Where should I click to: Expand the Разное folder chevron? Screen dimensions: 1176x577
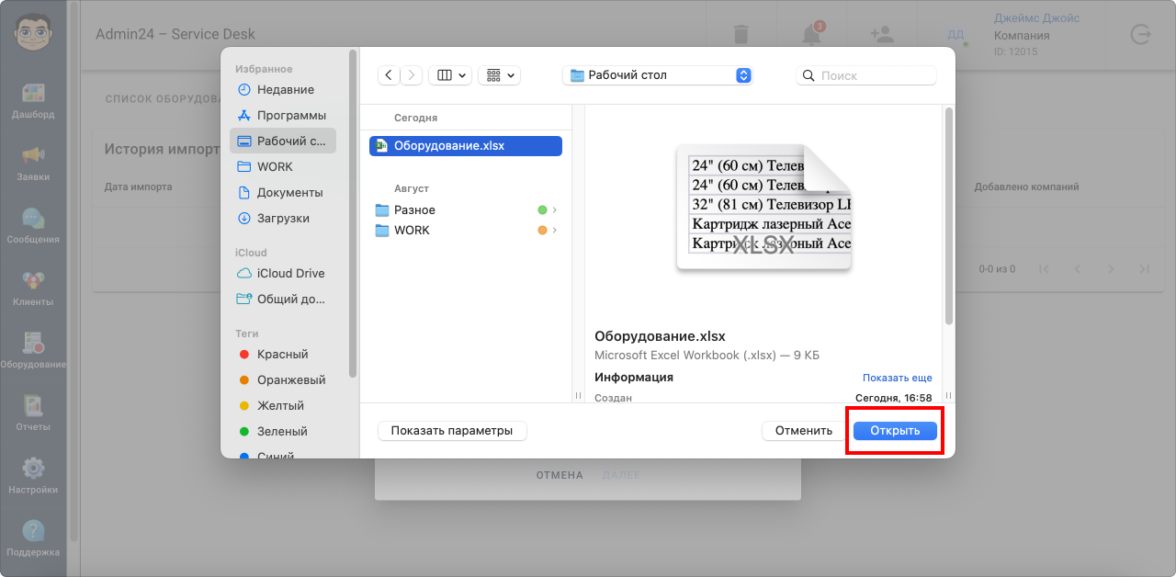pyautogui.click(x=554, y=210)
